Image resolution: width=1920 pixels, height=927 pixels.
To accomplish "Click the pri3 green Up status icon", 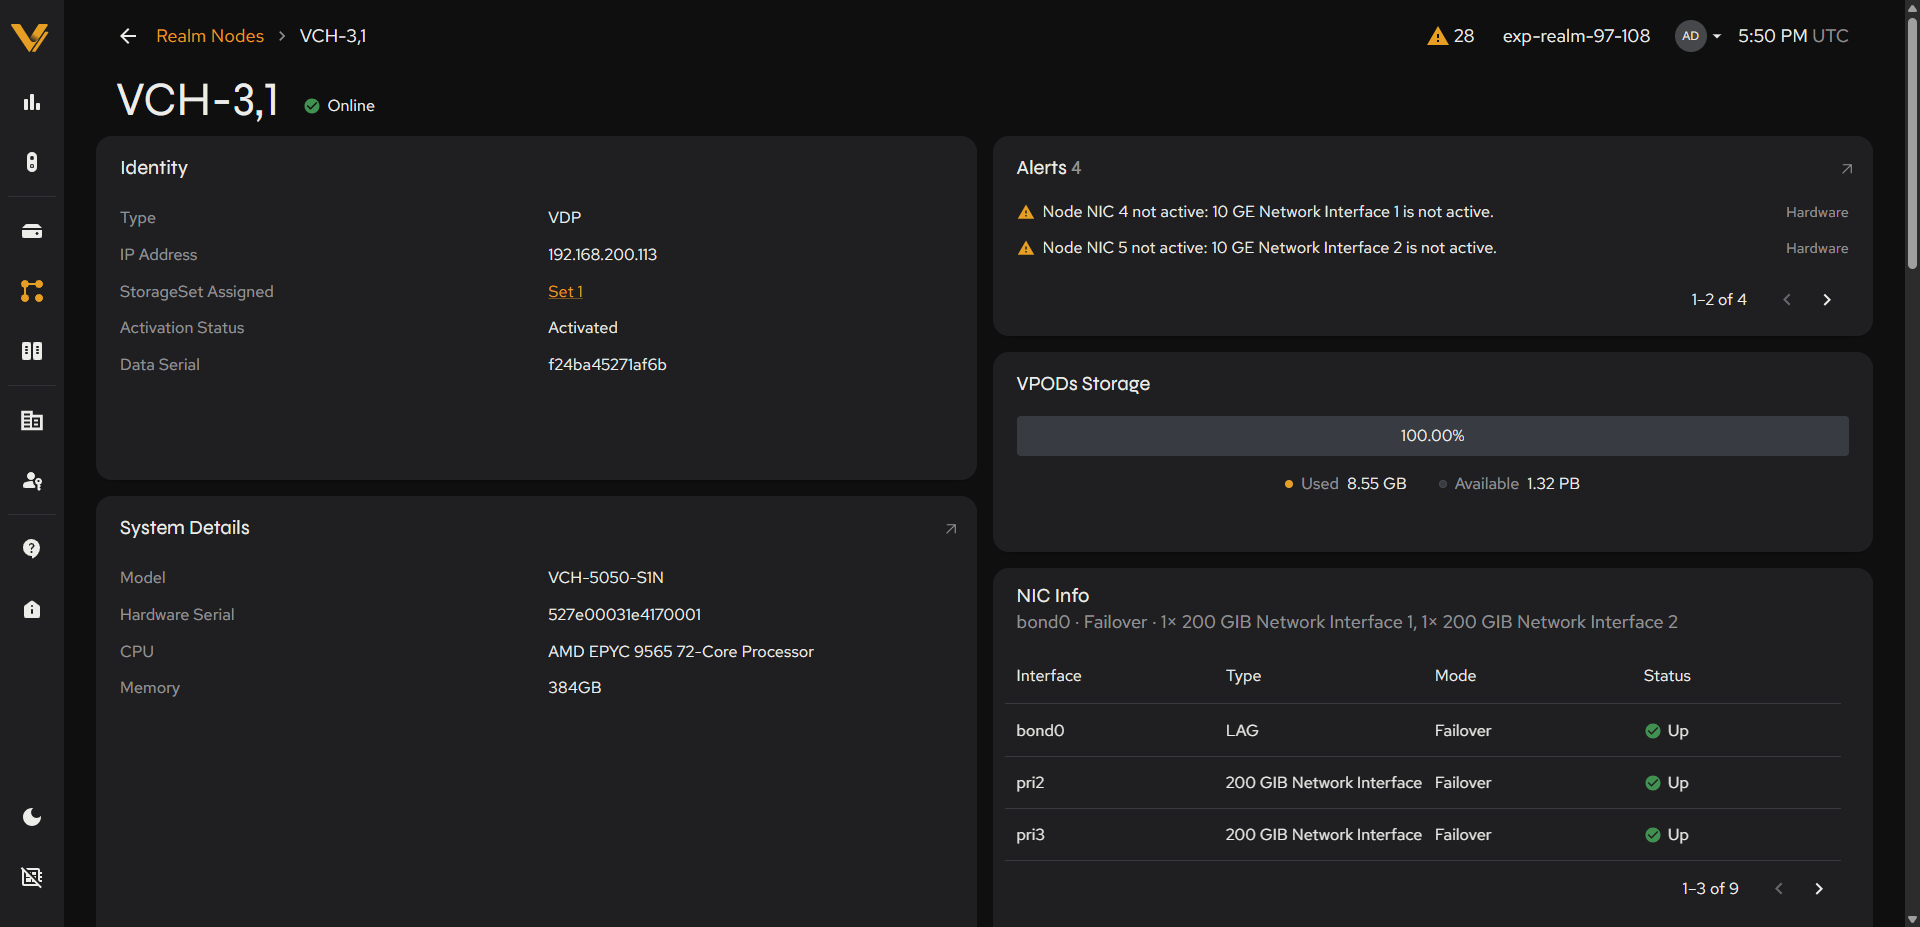I will pos(1653,835).
